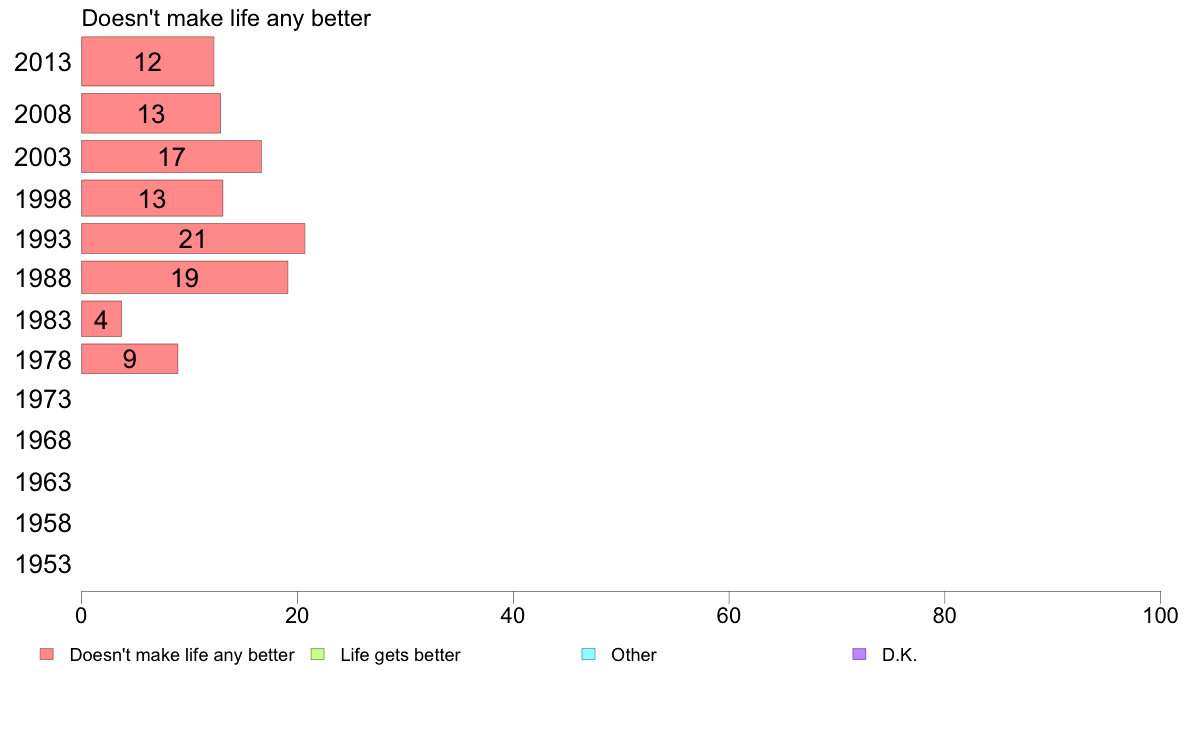The image size is (1188, 736).
Task: Click the 1953 year axis label
Action: pyautogui.click(x=43, y=565)
